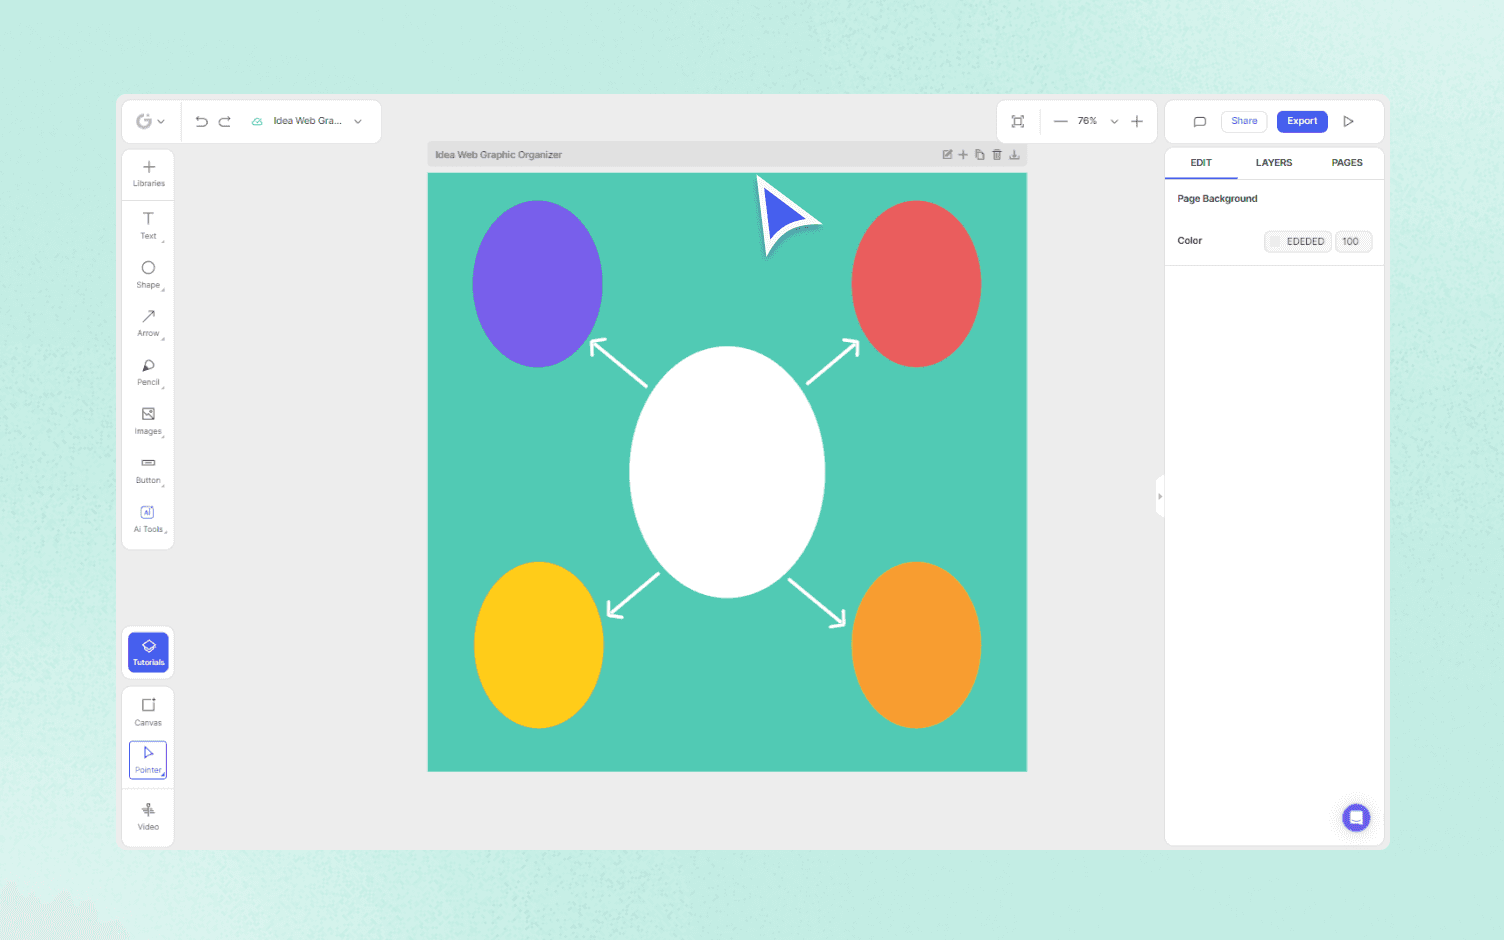Duplicate the page using copy icon

pos(979,154)
